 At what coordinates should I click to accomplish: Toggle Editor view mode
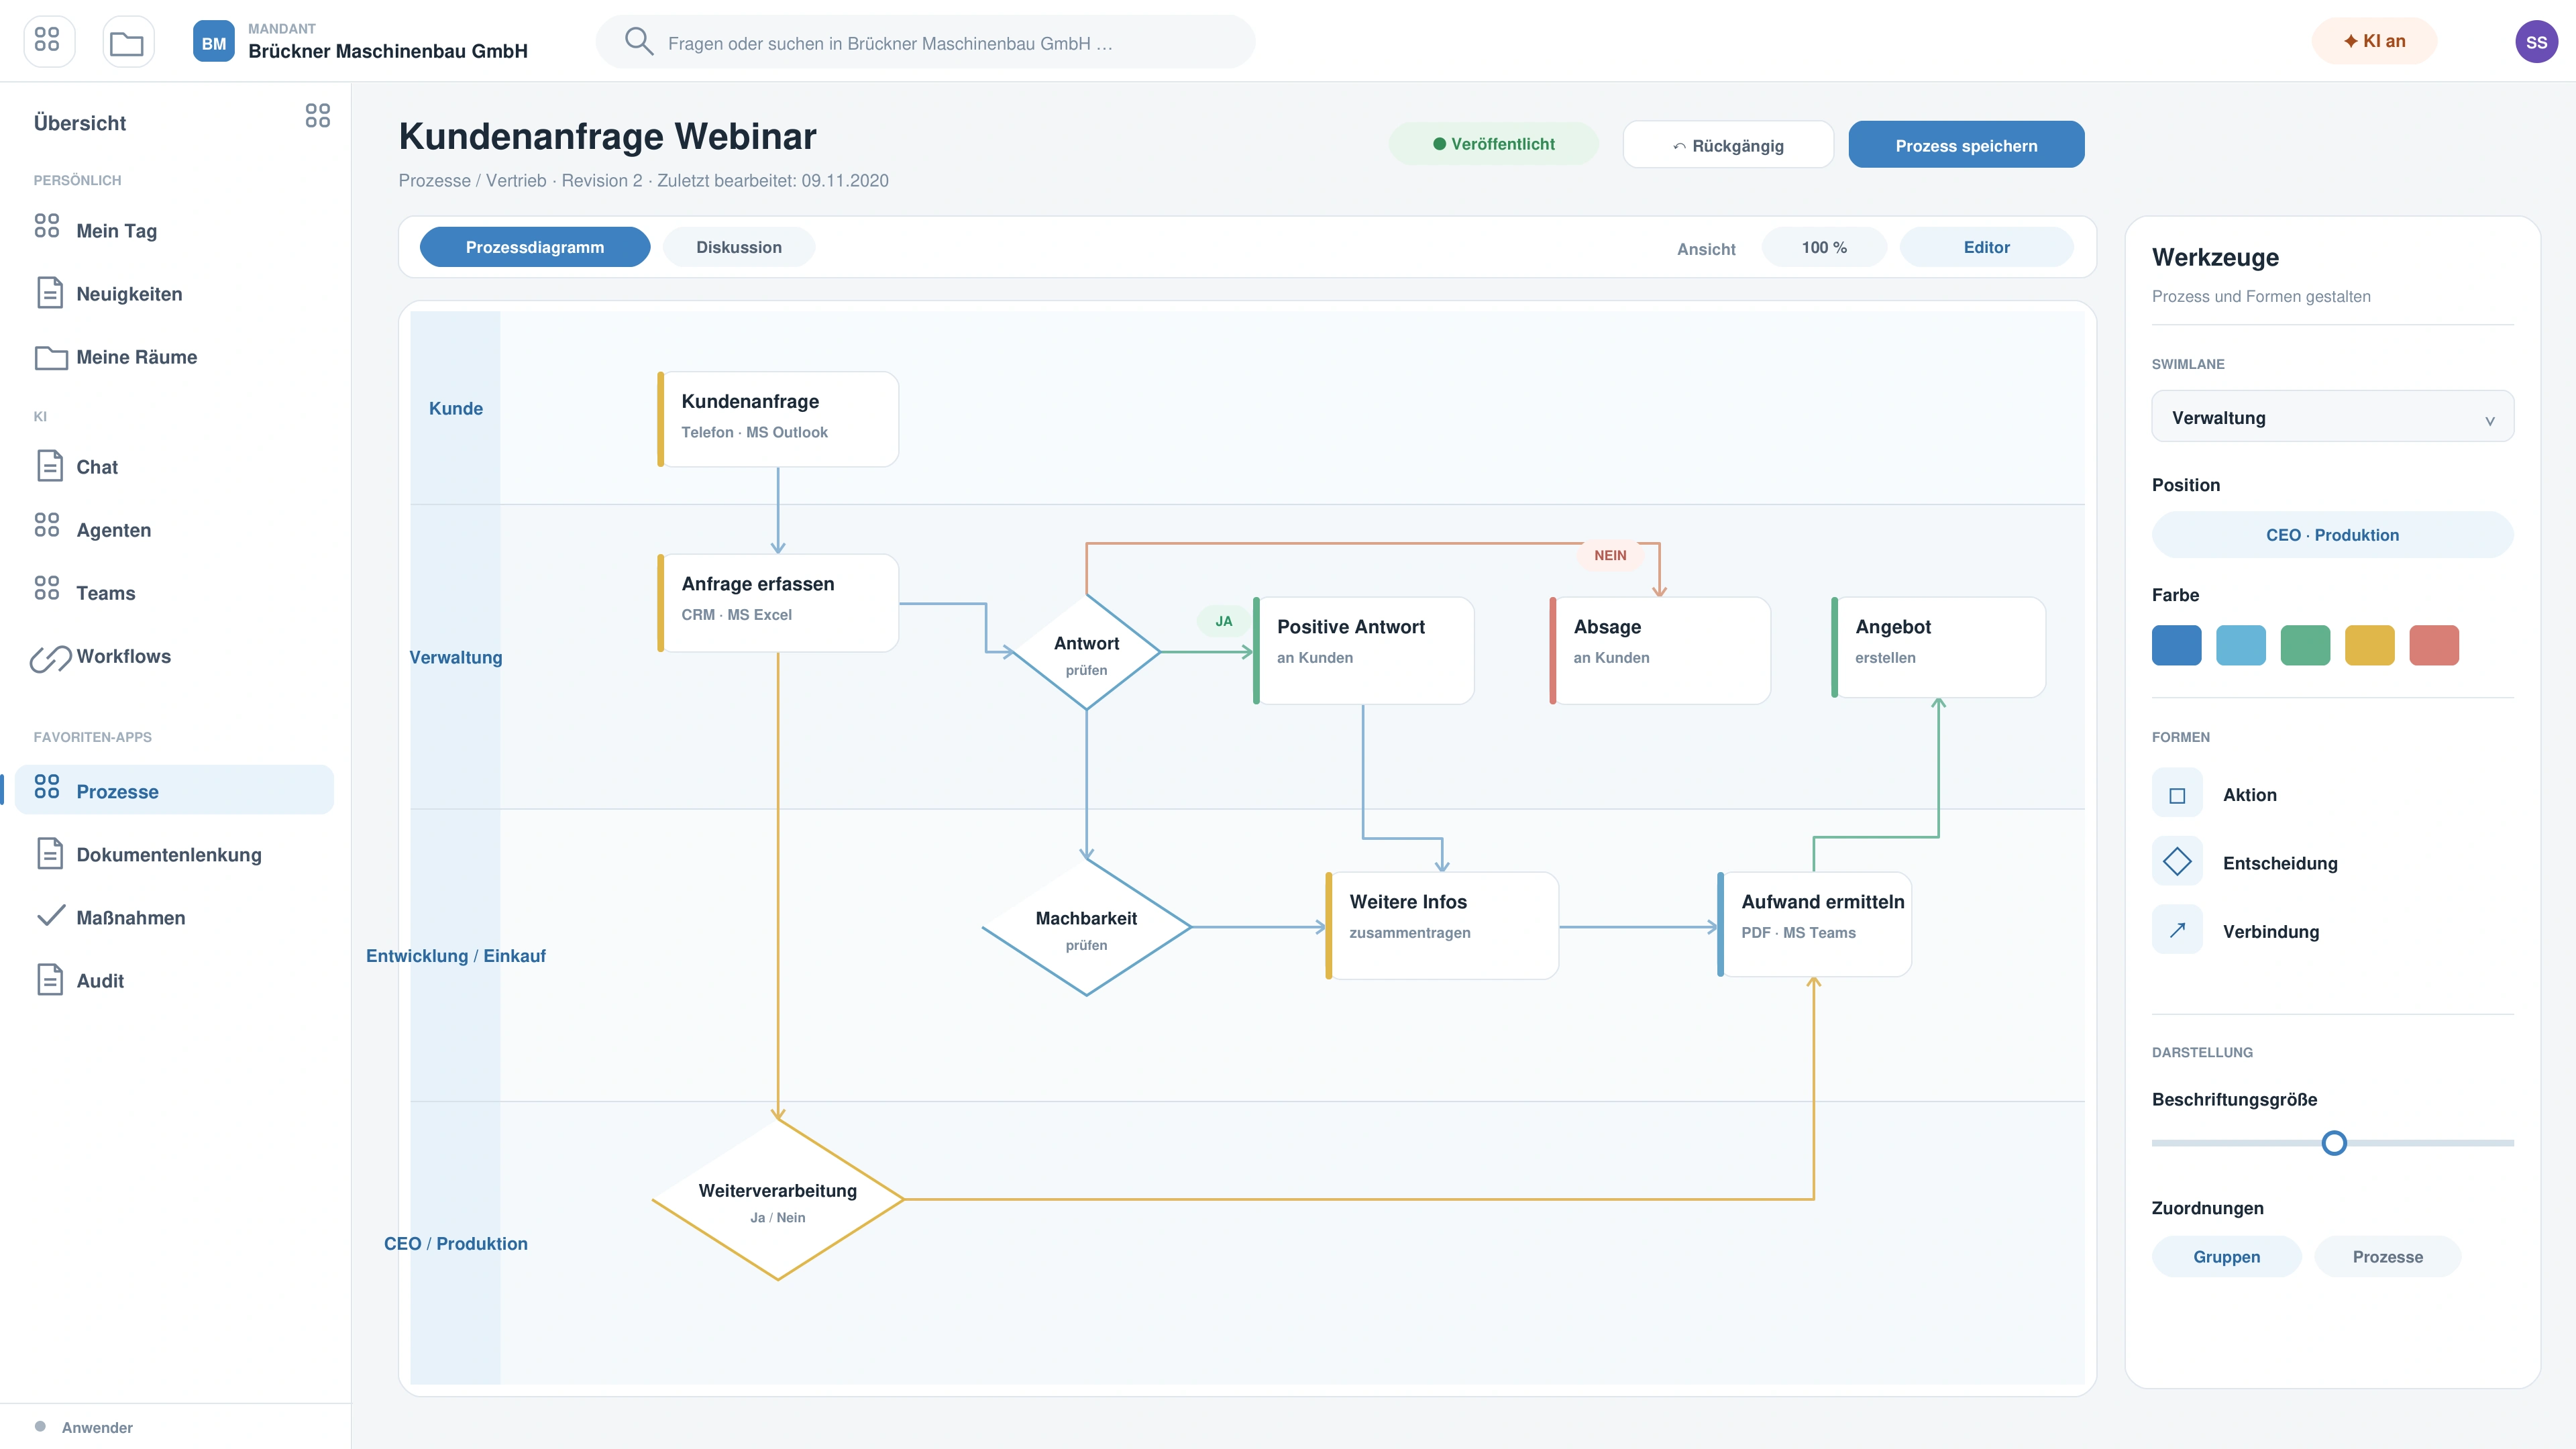coord(1986,247)
